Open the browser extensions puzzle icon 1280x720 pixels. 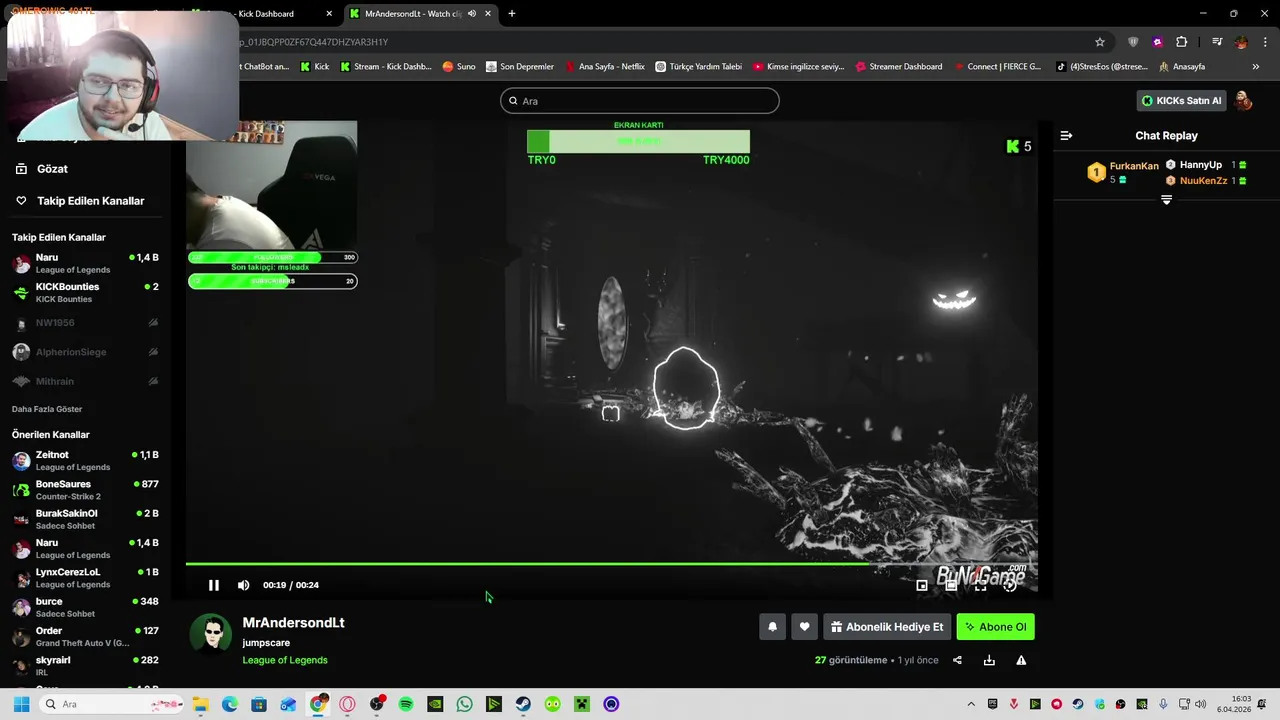point(1181,42)
